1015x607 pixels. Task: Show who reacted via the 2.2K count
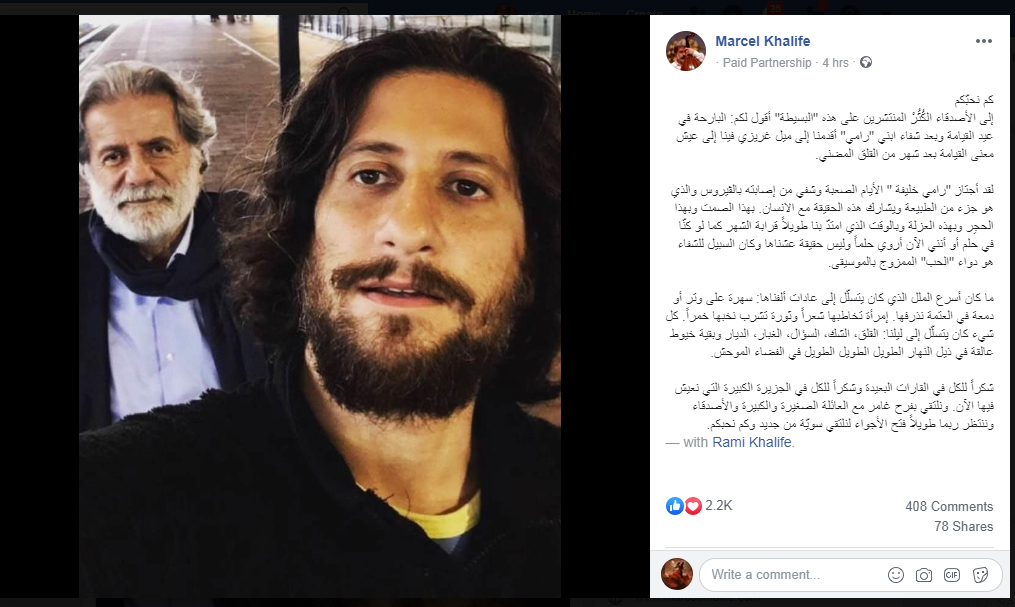[x=719, y=505]
